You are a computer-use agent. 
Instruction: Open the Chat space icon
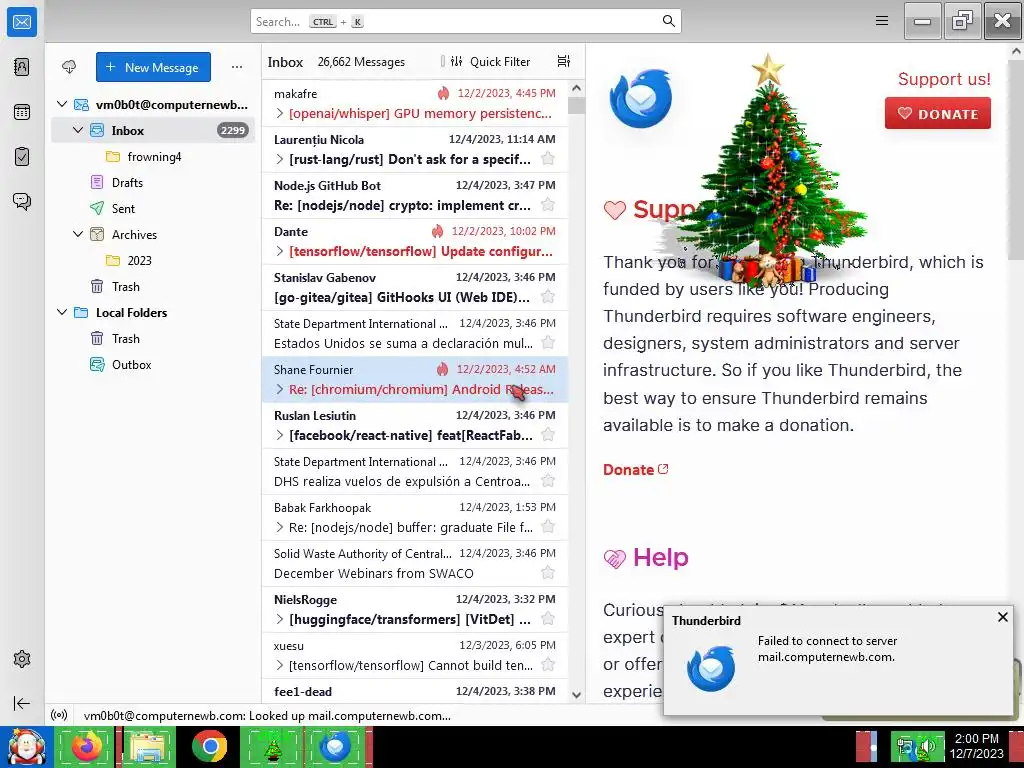pyautogui.click(x=22, y=201)
